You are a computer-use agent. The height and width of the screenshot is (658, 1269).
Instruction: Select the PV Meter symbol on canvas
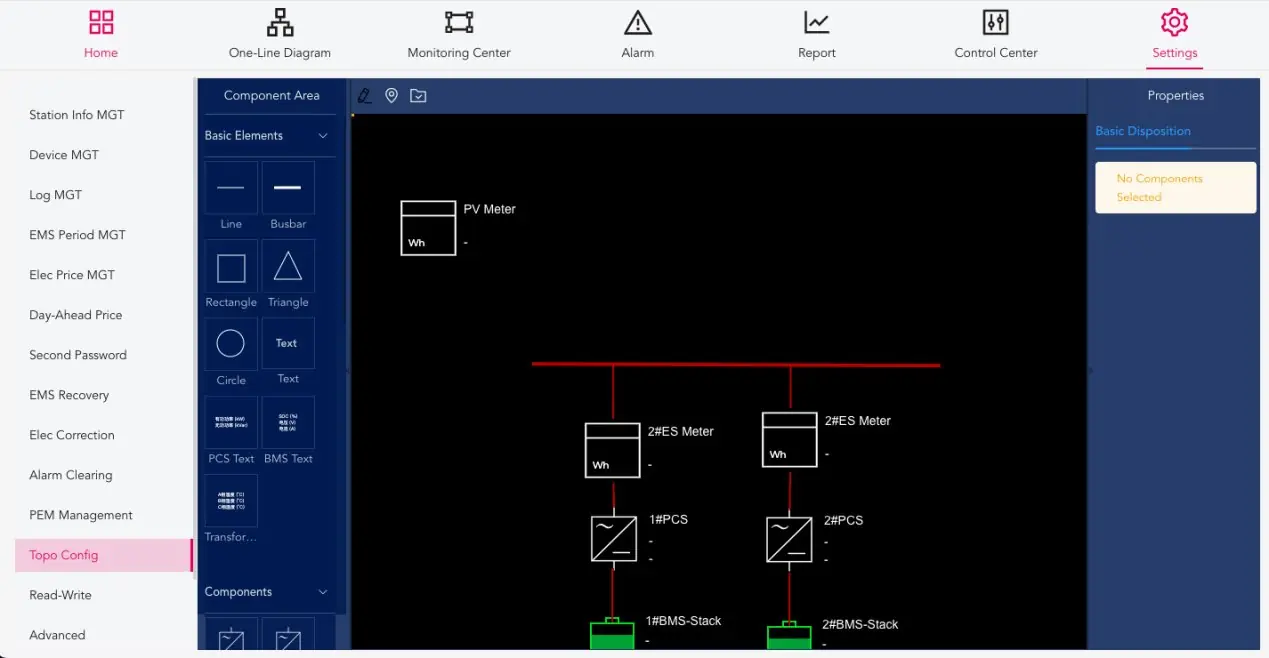428,228
